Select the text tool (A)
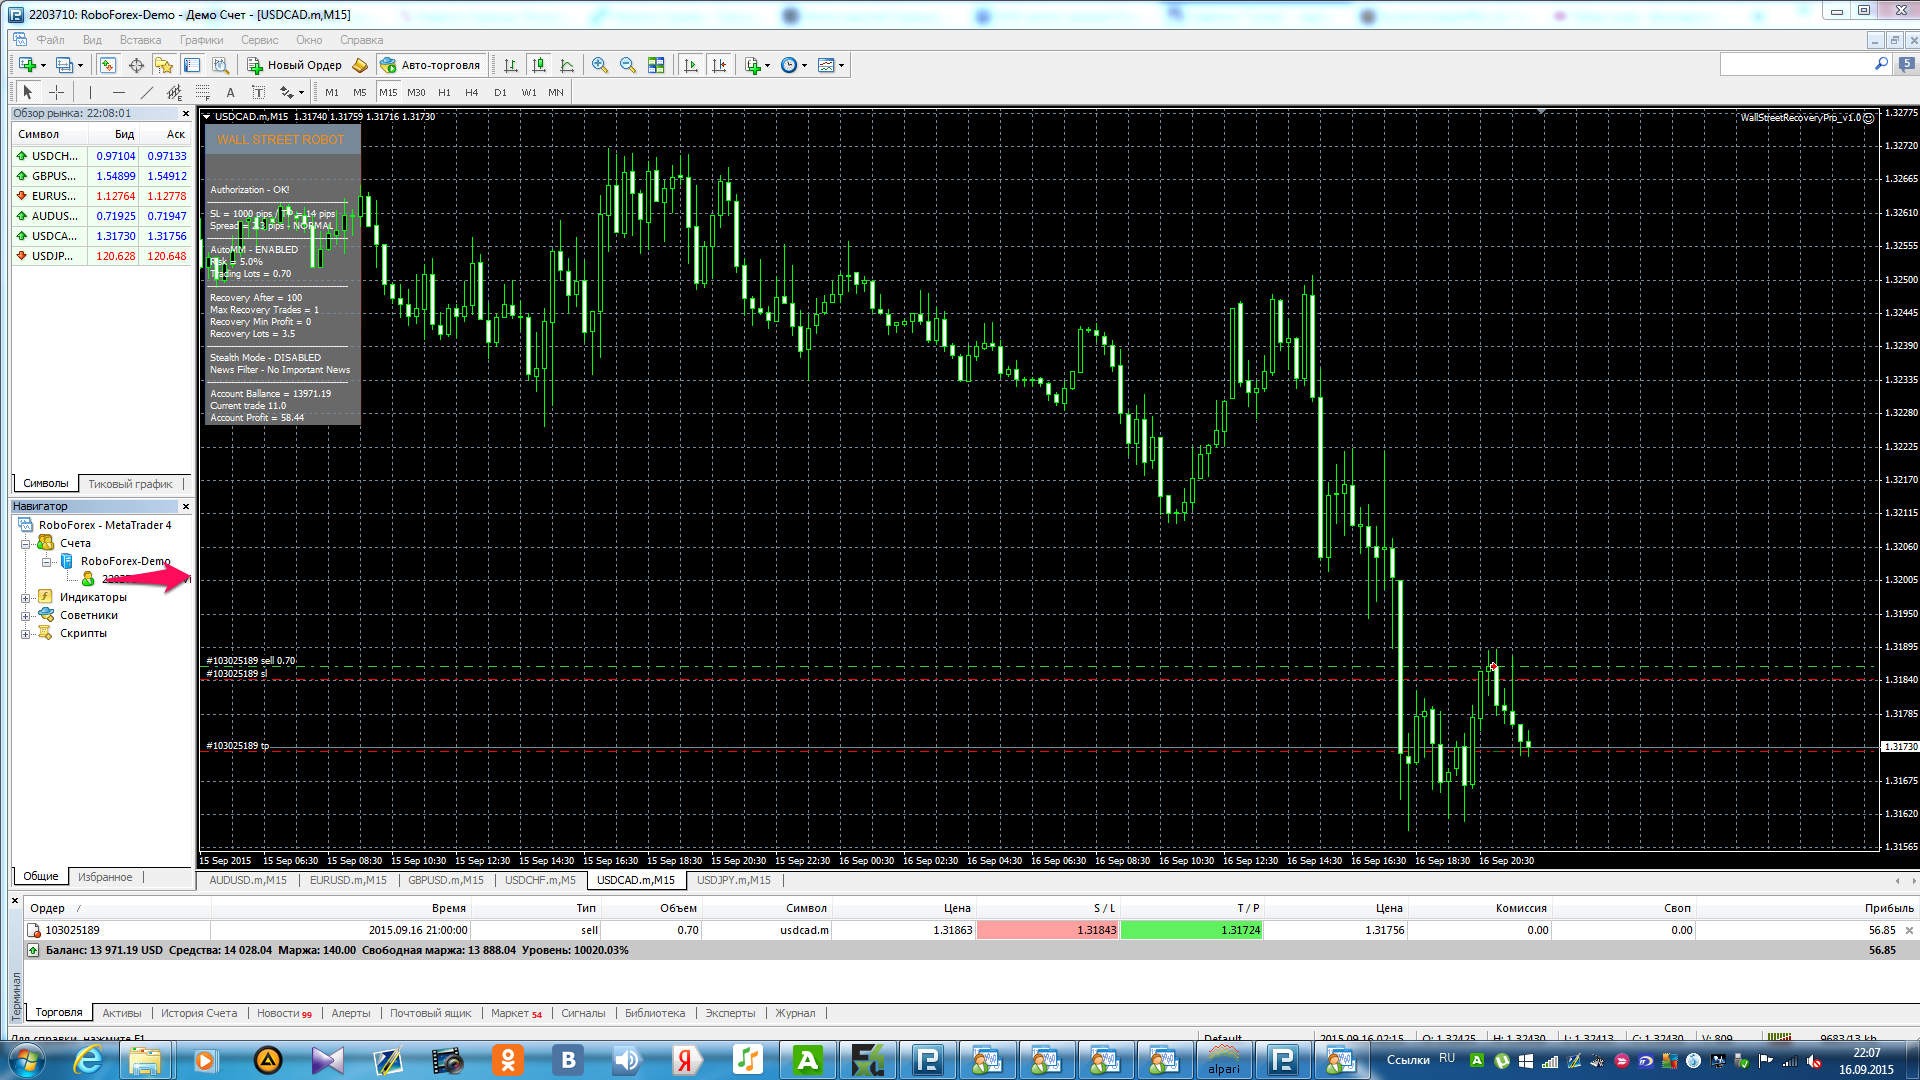Screen dimensions: 1920x1080 (x=230, y=92)
